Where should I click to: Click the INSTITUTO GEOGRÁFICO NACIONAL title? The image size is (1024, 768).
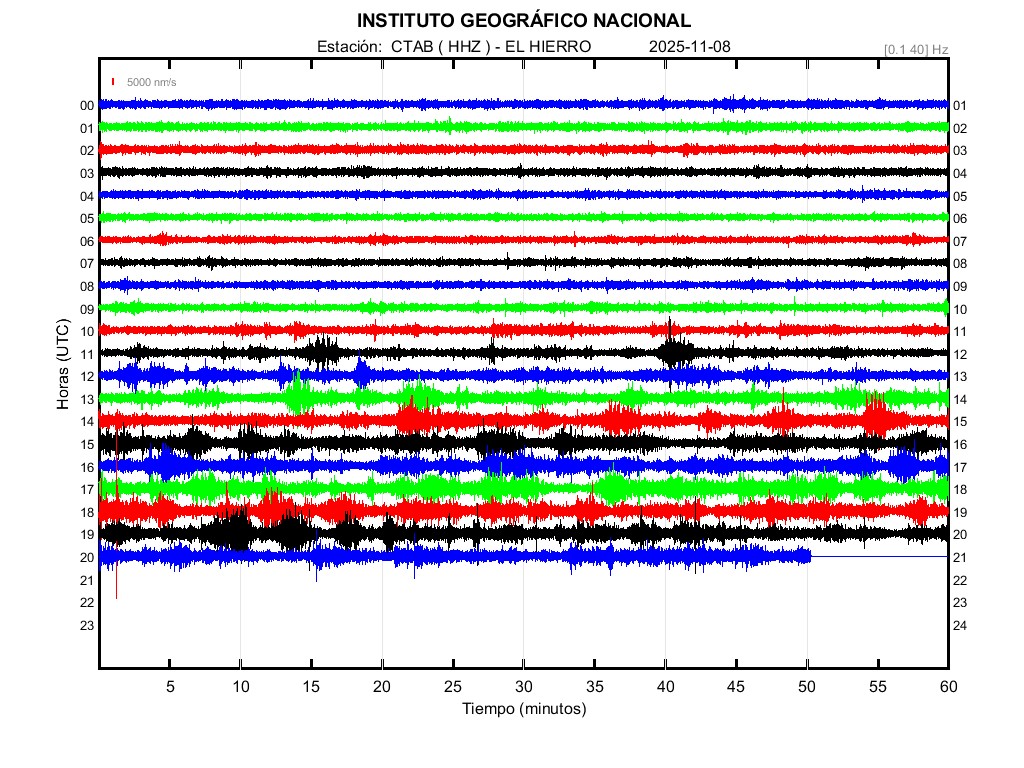point(523,21)
